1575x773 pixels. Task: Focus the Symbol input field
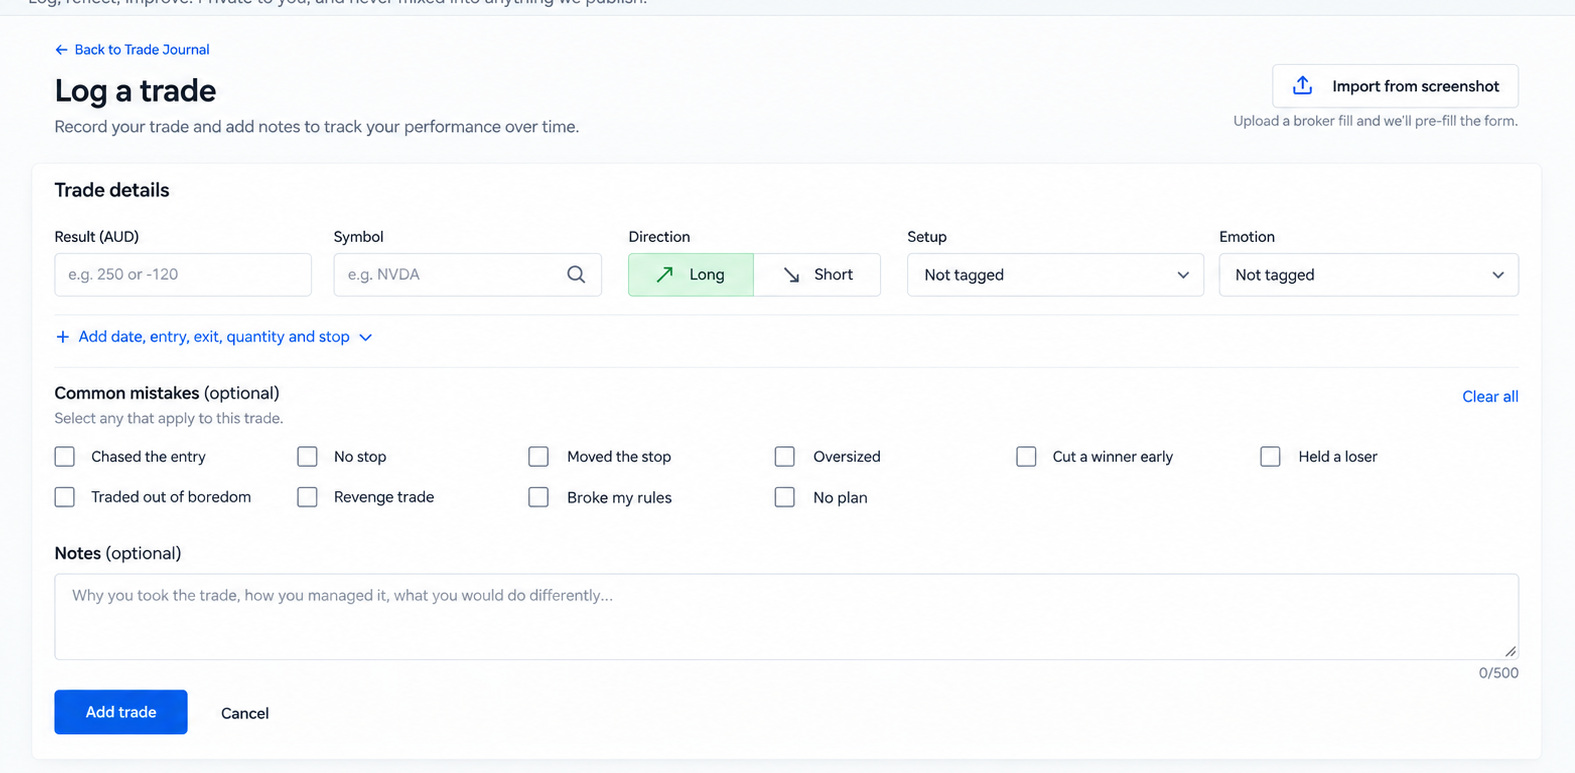[467, 275]
